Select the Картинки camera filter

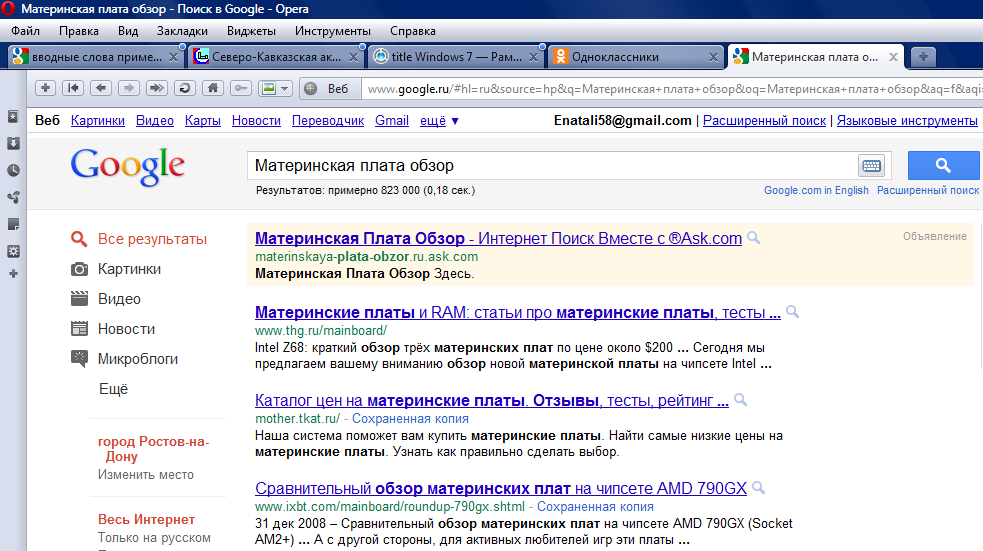pyautogui.click(x=116, y=269)
